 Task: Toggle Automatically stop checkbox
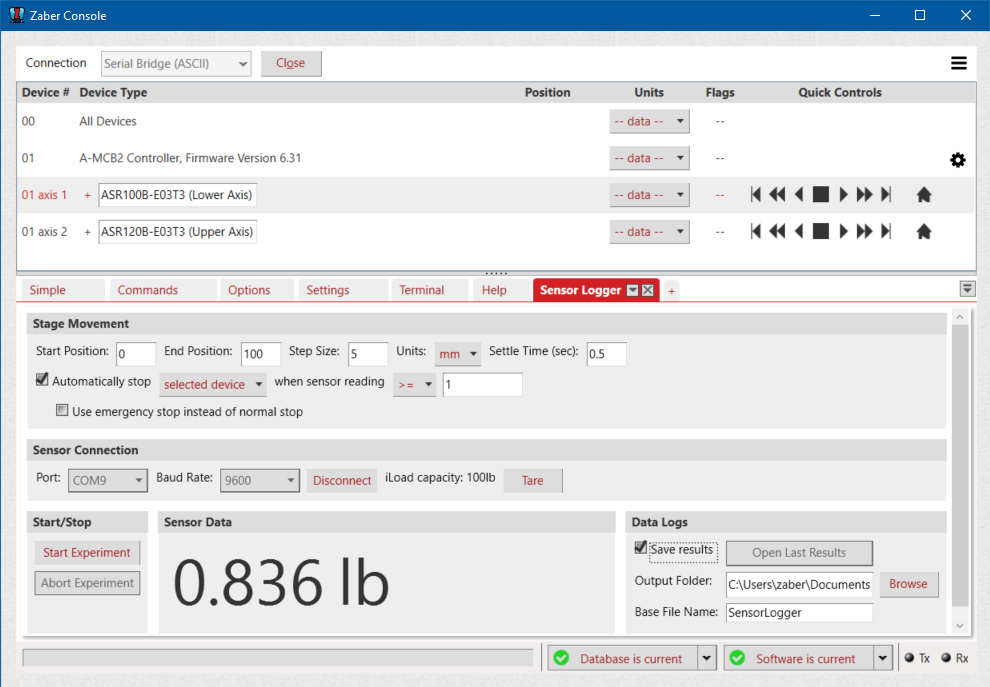(x=42, y=379)
